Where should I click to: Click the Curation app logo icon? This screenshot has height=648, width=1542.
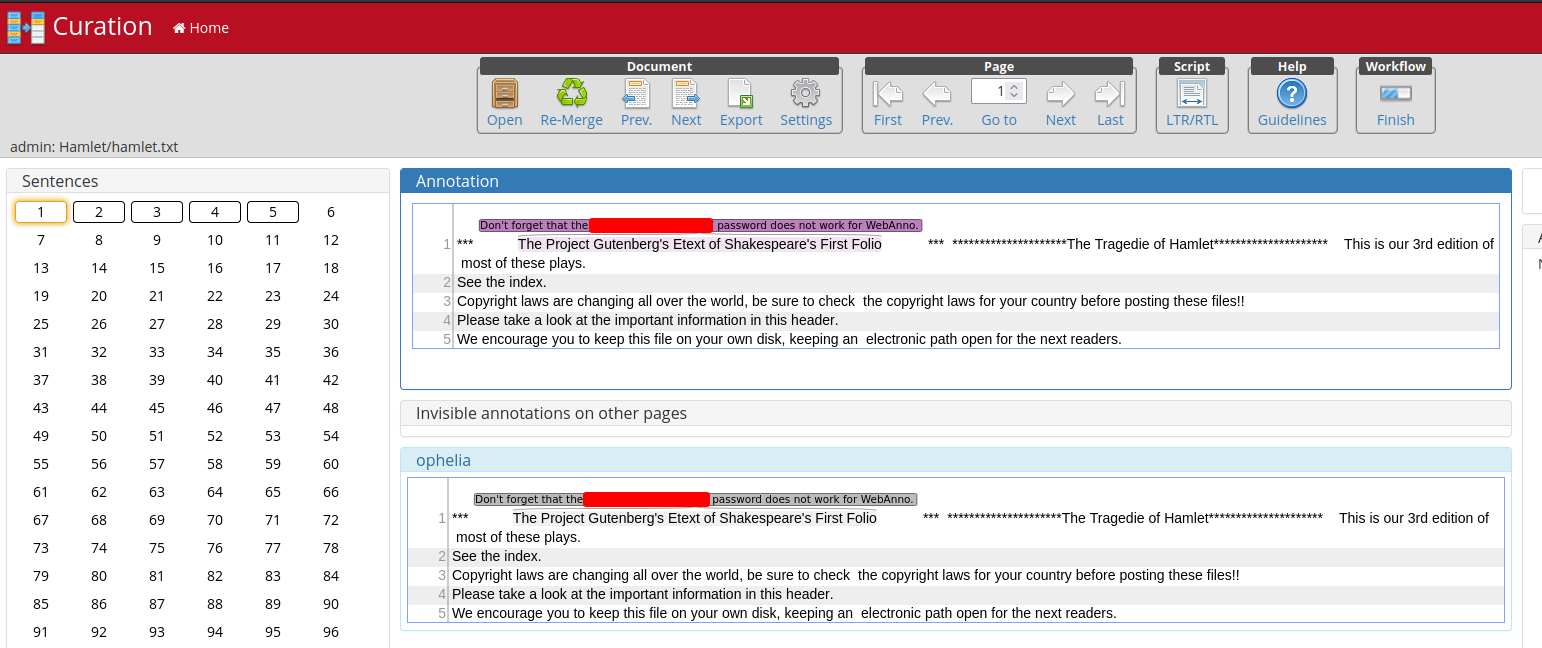pyautogui.click(x=26, y=27)
